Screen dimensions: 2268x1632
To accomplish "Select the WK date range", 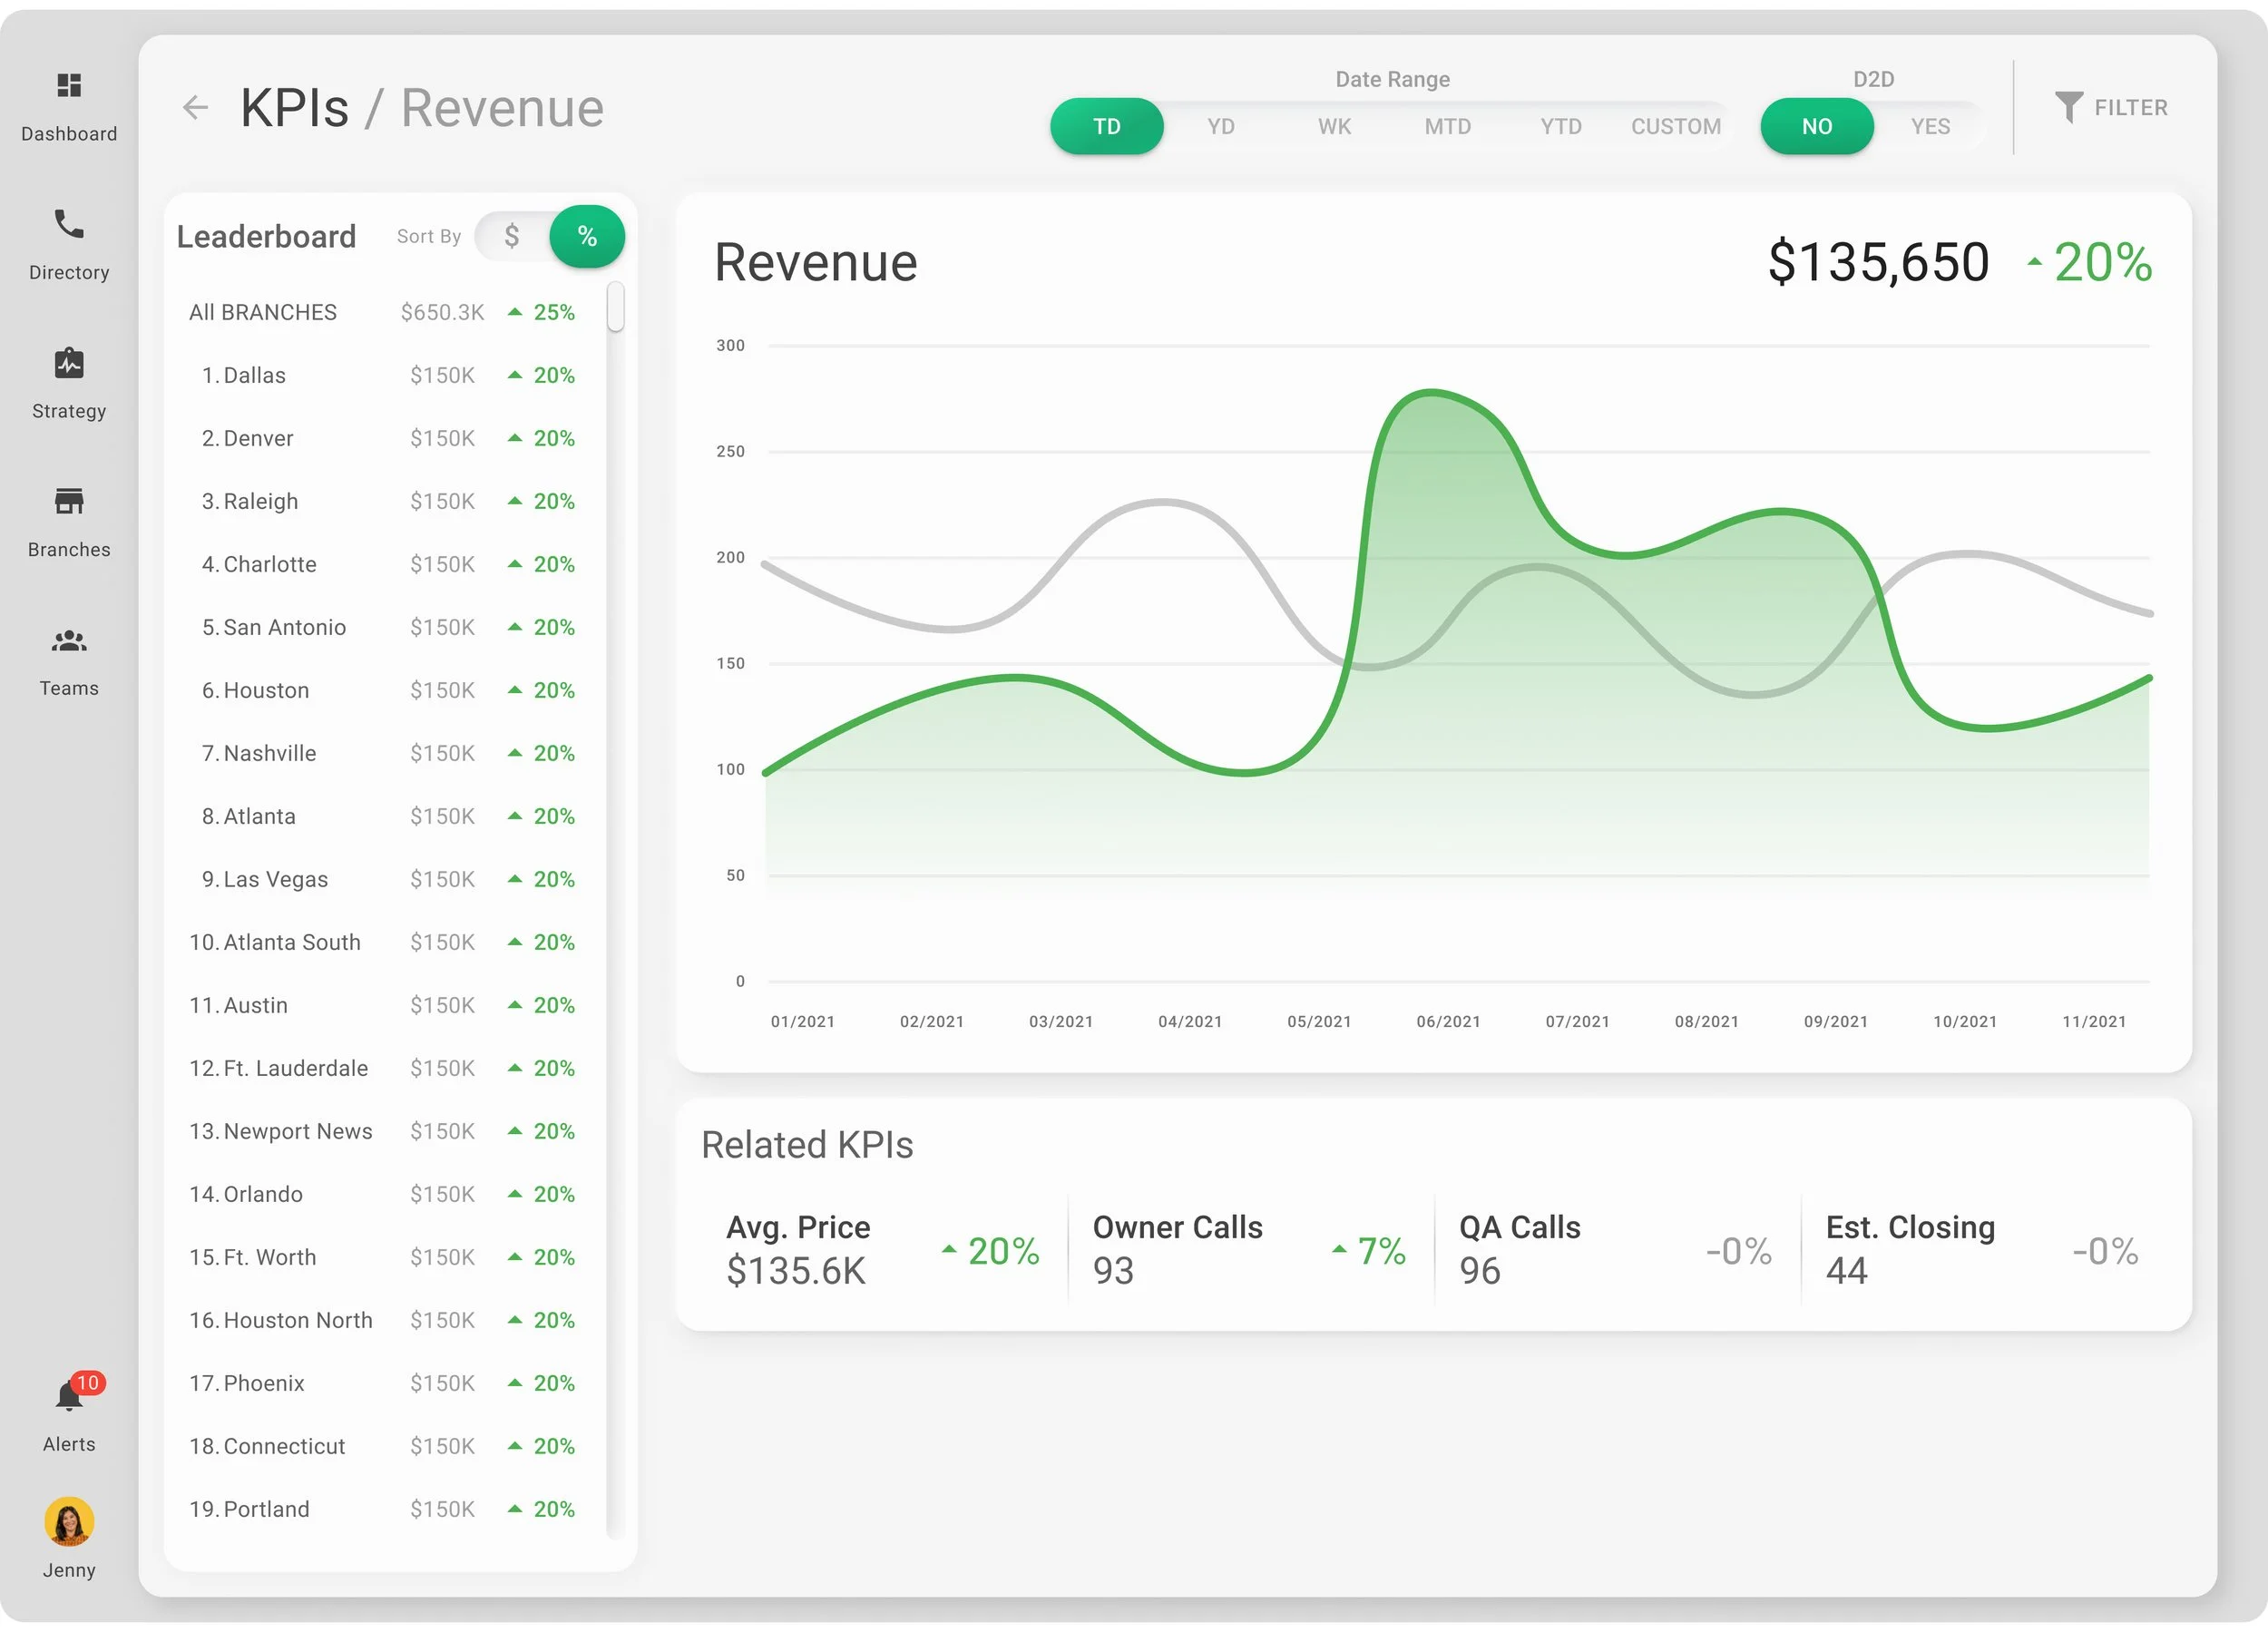I will pyautogui.click(x=1334, y=127).
